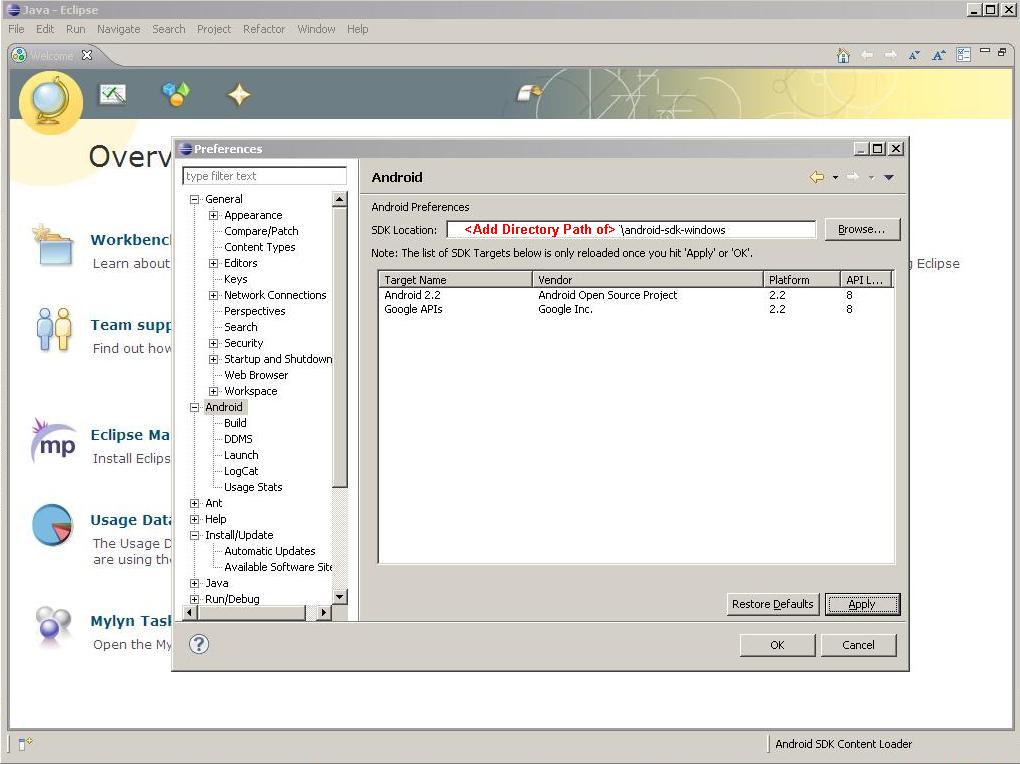This screenshot has height=764, width=1020.
Task: Click the Cancel button
Action: pos(859,645)
